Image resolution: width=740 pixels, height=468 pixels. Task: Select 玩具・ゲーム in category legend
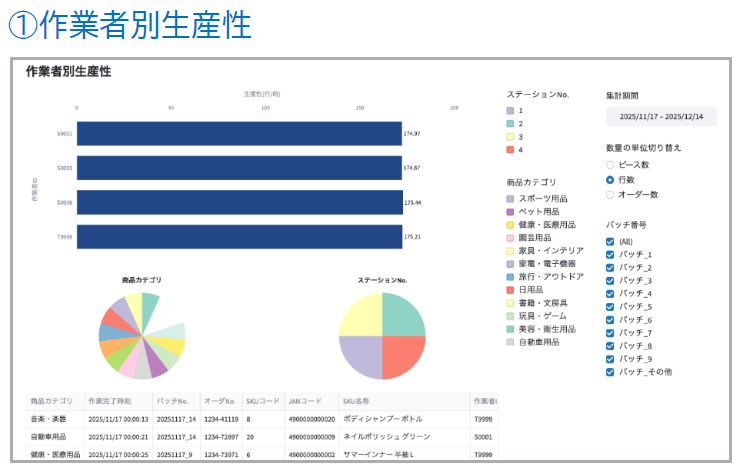click(x=537, y=316)
